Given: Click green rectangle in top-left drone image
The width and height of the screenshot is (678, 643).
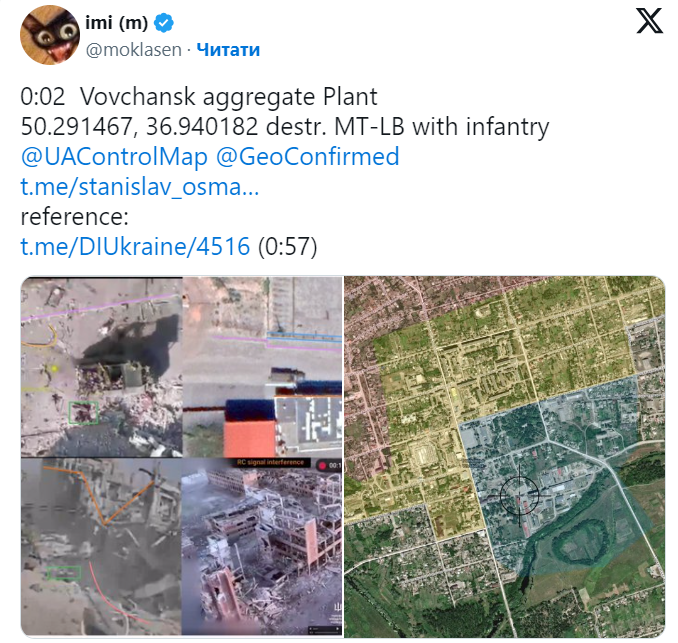Looking at the screenshot, I should [83, 412].
